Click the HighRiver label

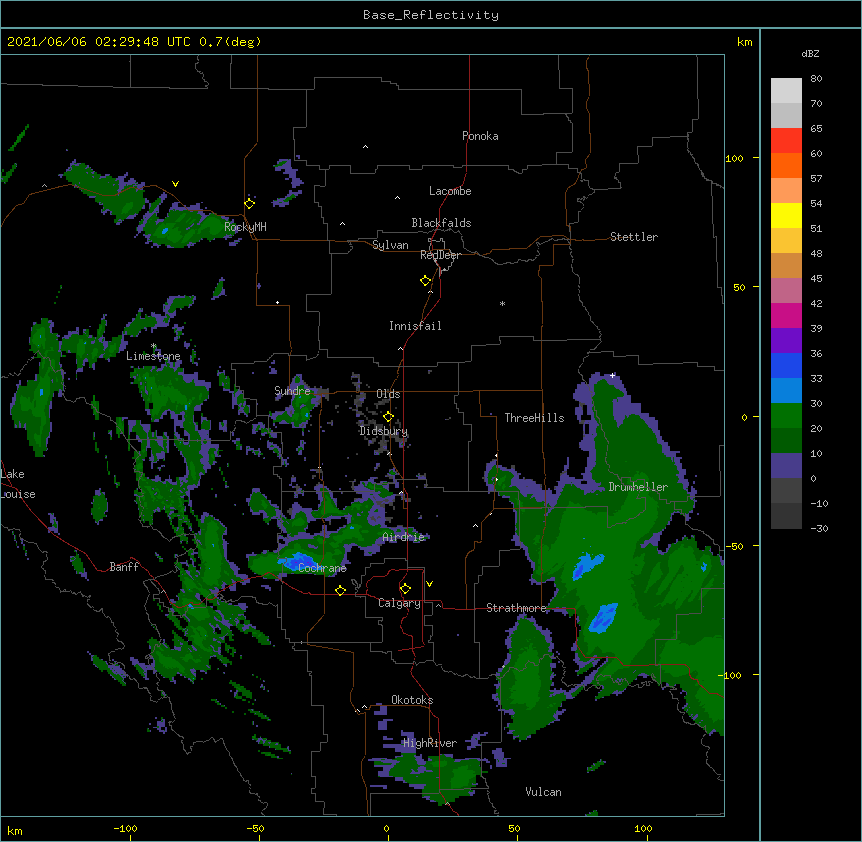click(x=430, y=743)
